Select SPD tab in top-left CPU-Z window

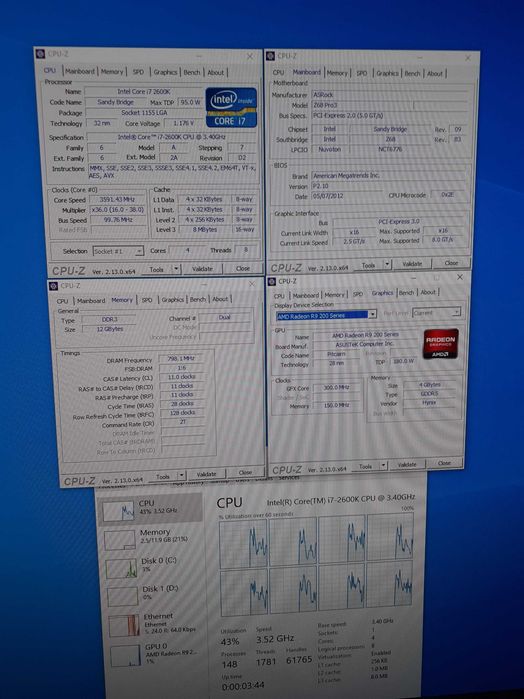[x=138, y=72]
